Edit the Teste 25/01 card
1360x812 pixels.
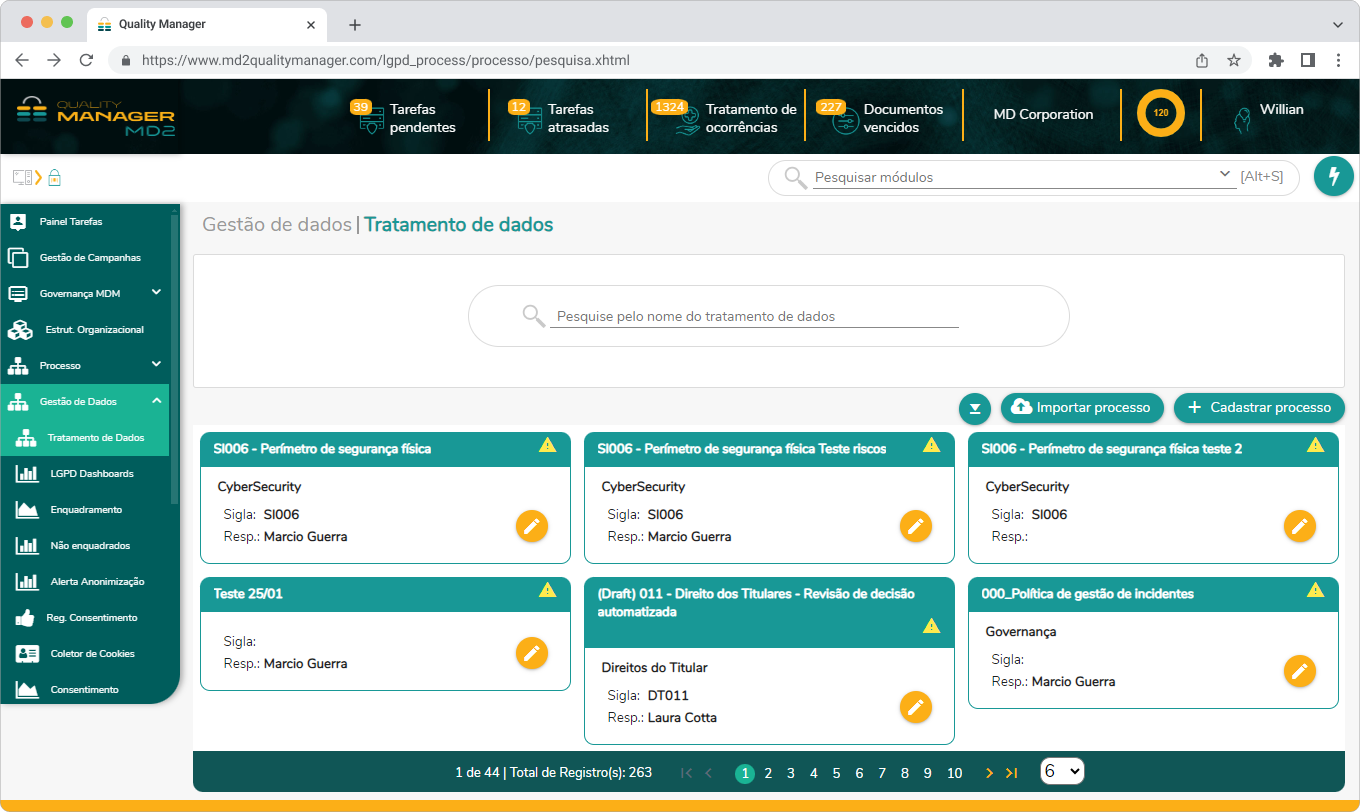pos(532,653)
